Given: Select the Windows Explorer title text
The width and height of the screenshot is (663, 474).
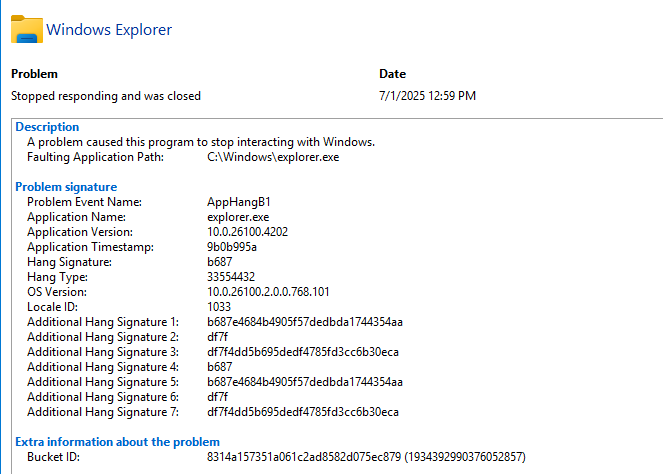Looking at the screenshot, I should click(109, 30).
